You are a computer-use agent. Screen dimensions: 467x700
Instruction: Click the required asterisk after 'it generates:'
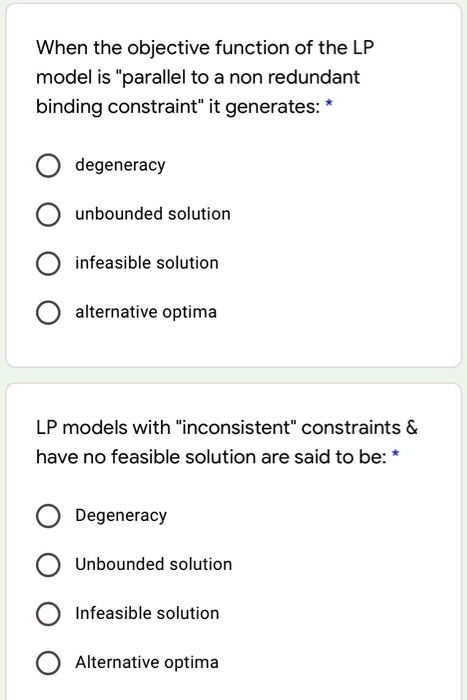(x=329, y=104)
